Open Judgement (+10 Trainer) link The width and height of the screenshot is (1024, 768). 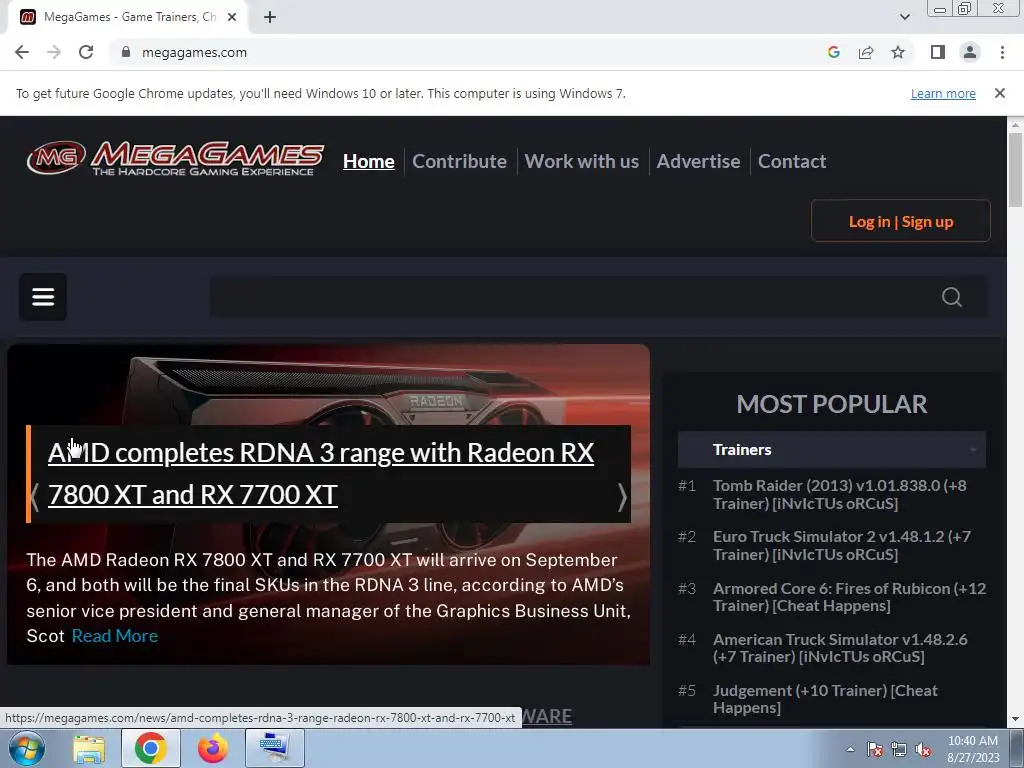(825, 699)
